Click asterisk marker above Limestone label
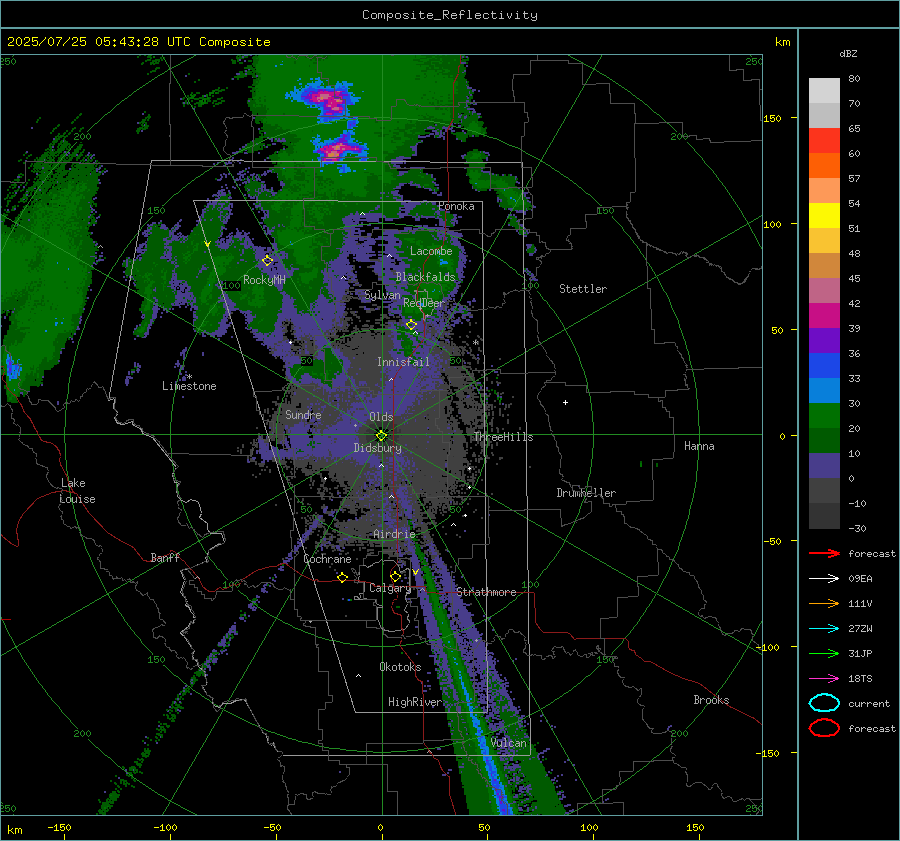 tap(190, 377)
